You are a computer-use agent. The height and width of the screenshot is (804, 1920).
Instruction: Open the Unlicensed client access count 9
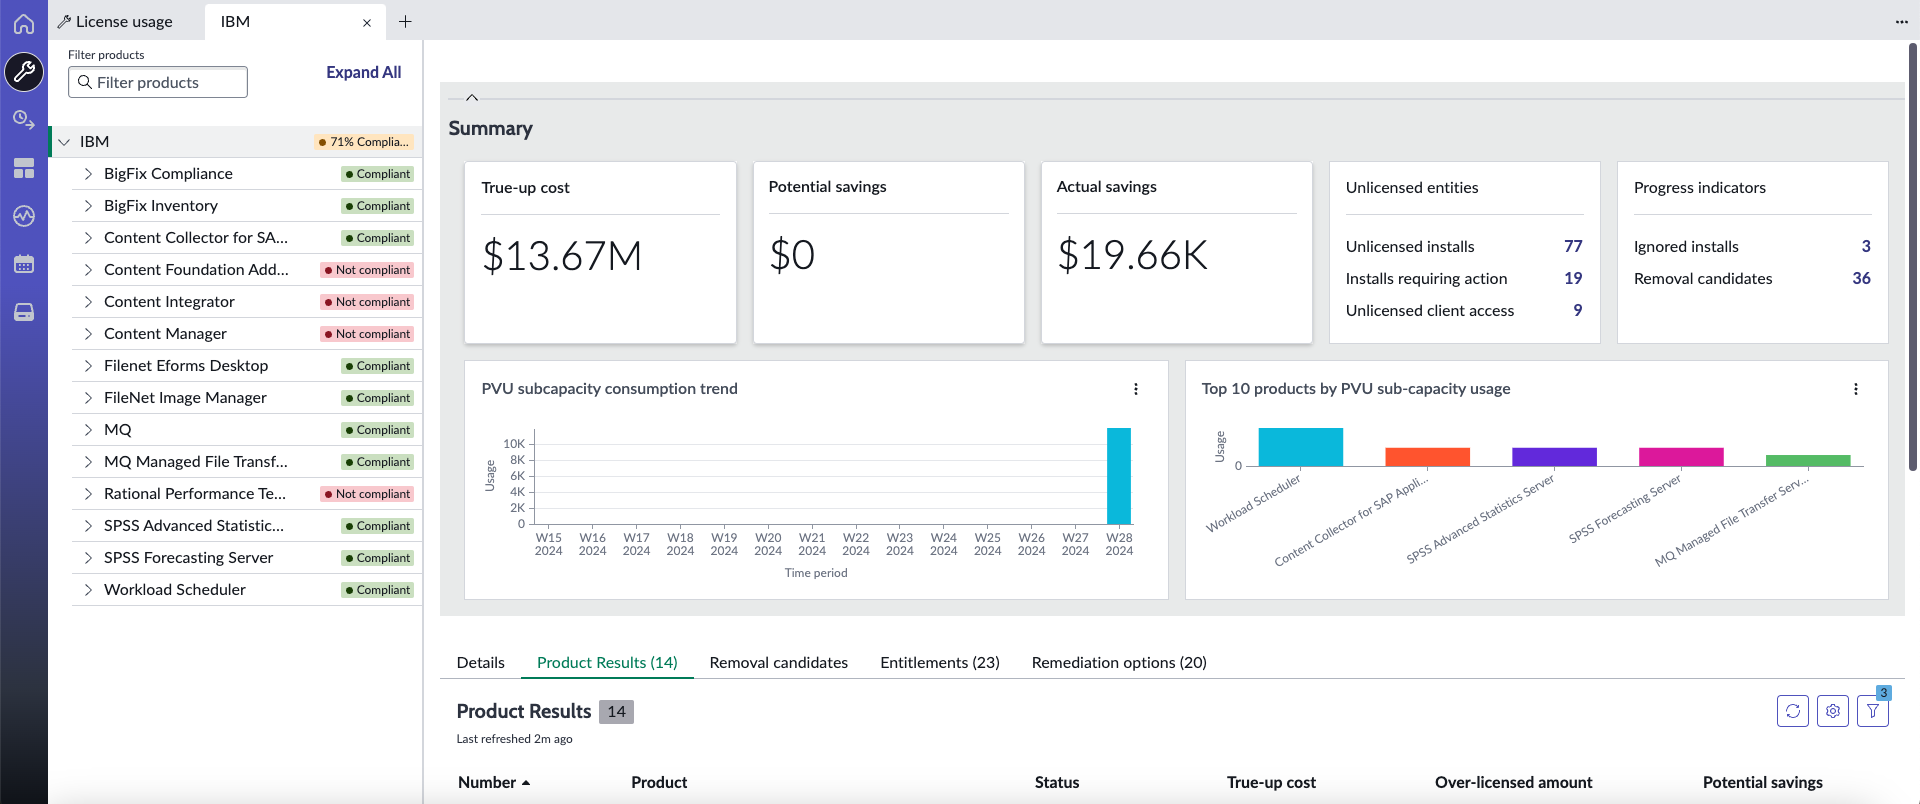click(x=1578, y=310)
